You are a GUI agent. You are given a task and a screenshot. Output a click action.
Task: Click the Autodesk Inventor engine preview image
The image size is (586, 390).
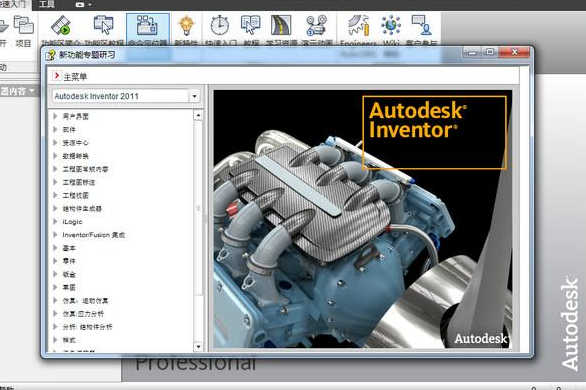(x=363, y=219)
